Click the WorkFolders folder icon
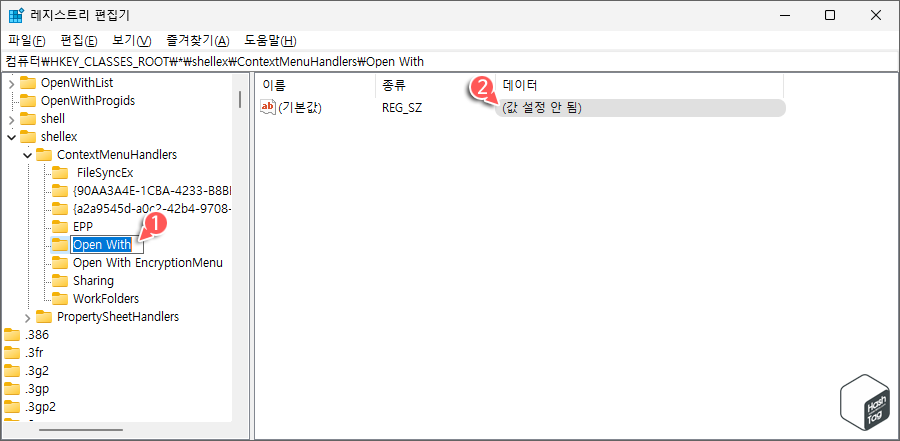 point(60,299)
